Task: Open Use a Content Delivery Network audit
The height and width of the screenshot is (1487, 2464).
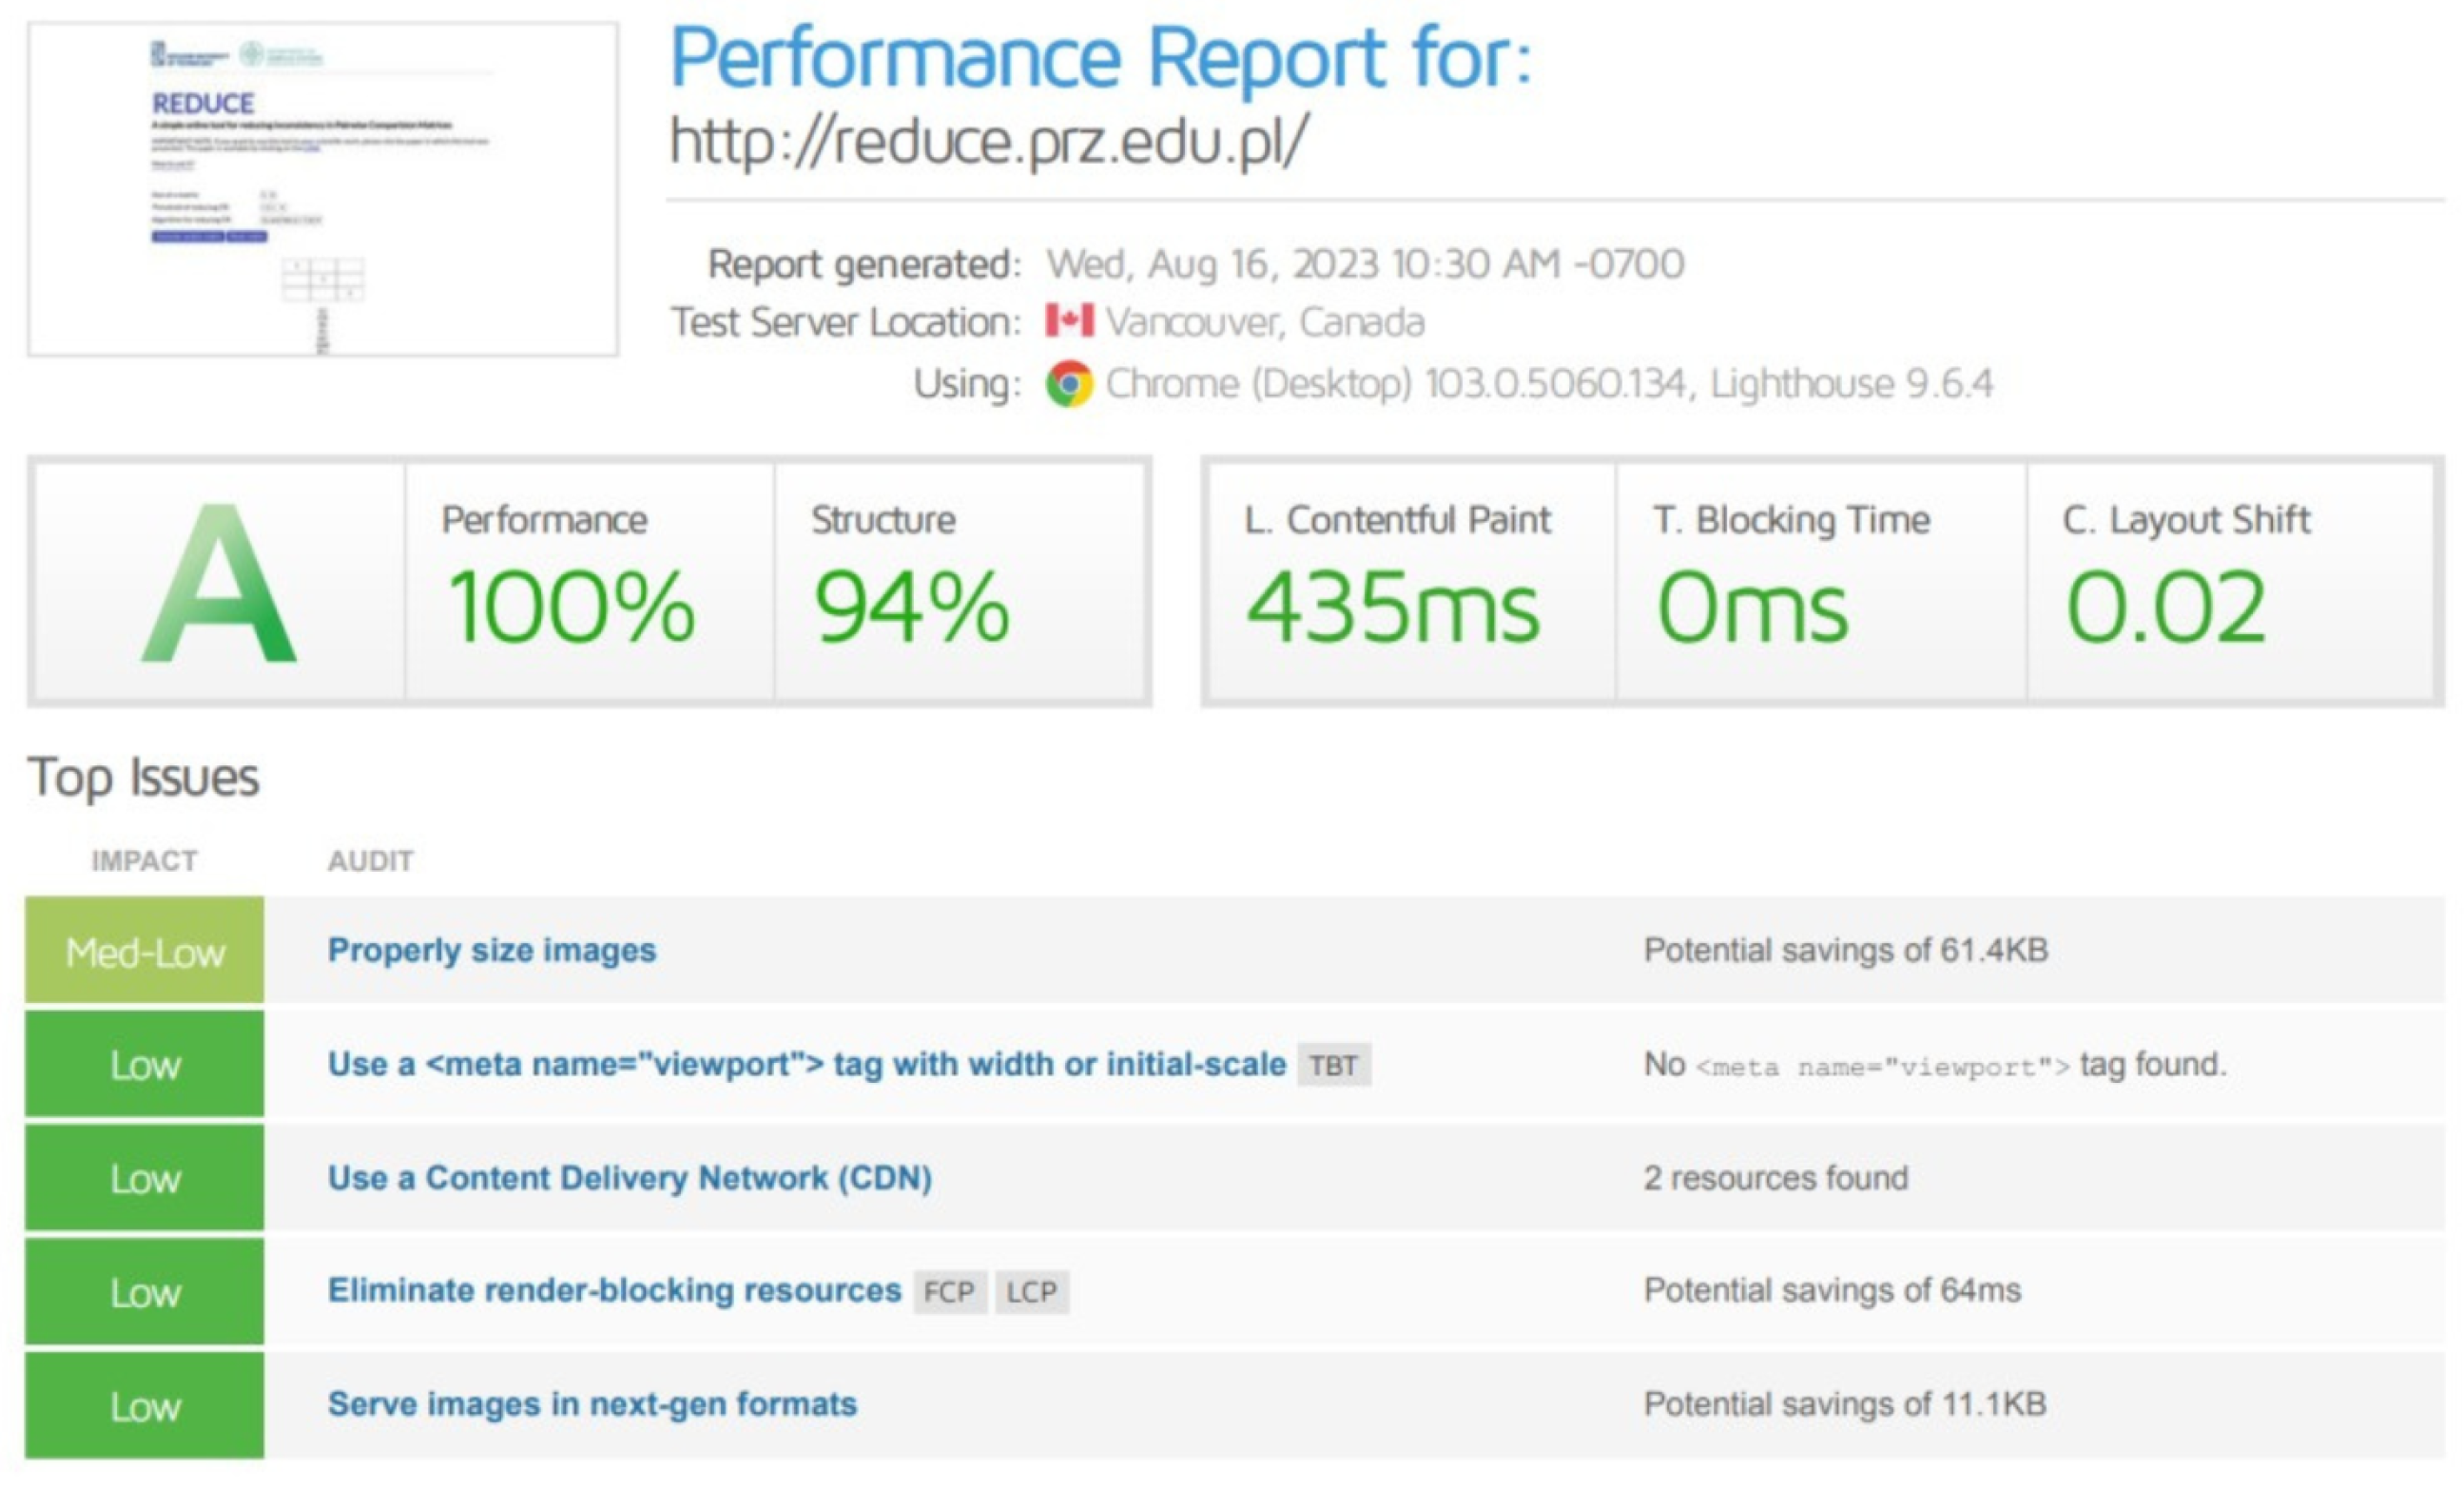Action: point(629,1178)
